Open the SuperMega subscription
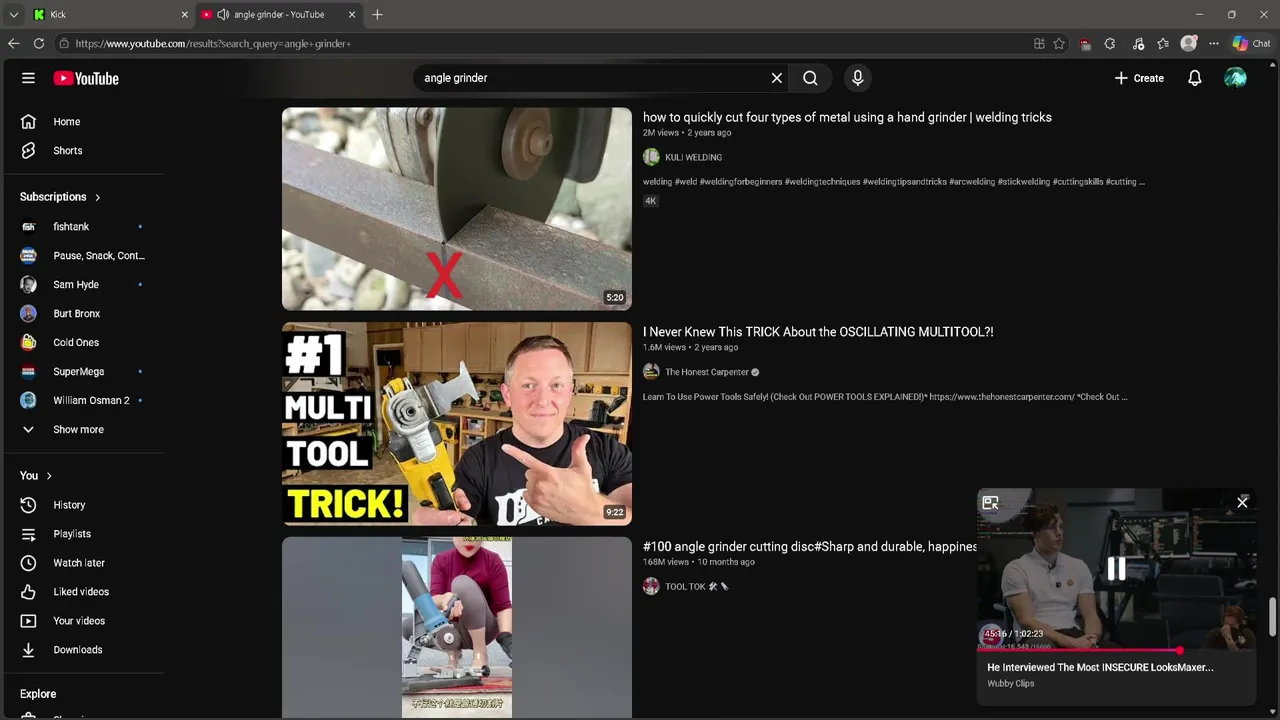The height and width of the screenshot is (720, 1280). click(x=83, y=372)
